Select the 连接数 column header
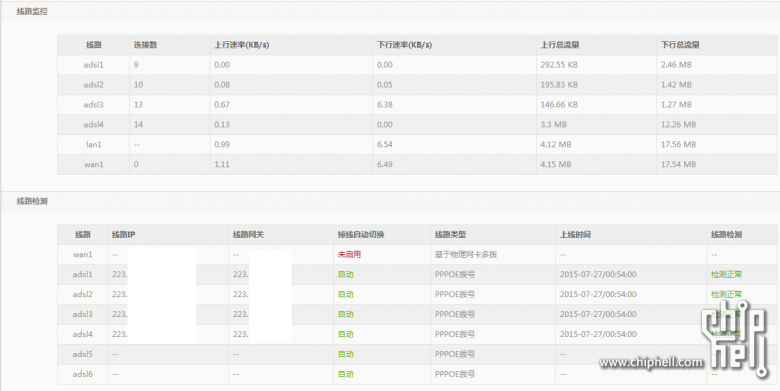780x391 pixels. 145,45
